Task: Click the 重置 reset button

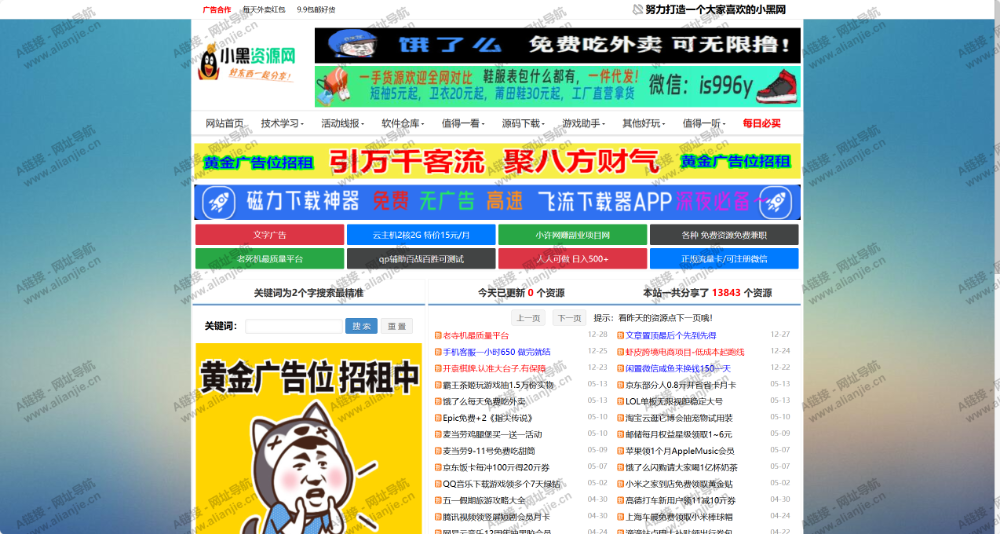Action: [397, 326]
